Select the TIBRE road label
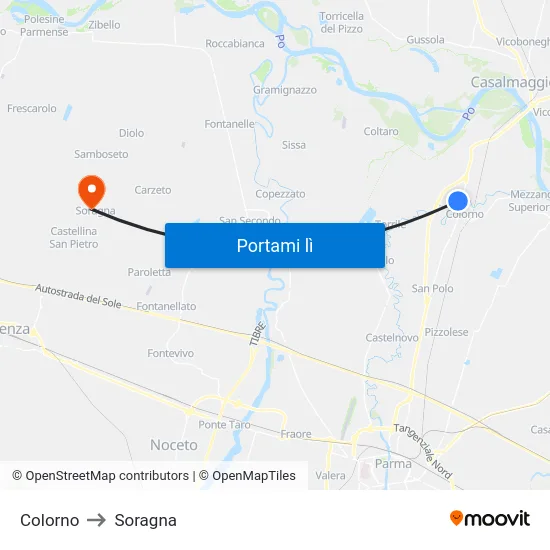Viewport: 550px width, 550px height. (257, 334)
